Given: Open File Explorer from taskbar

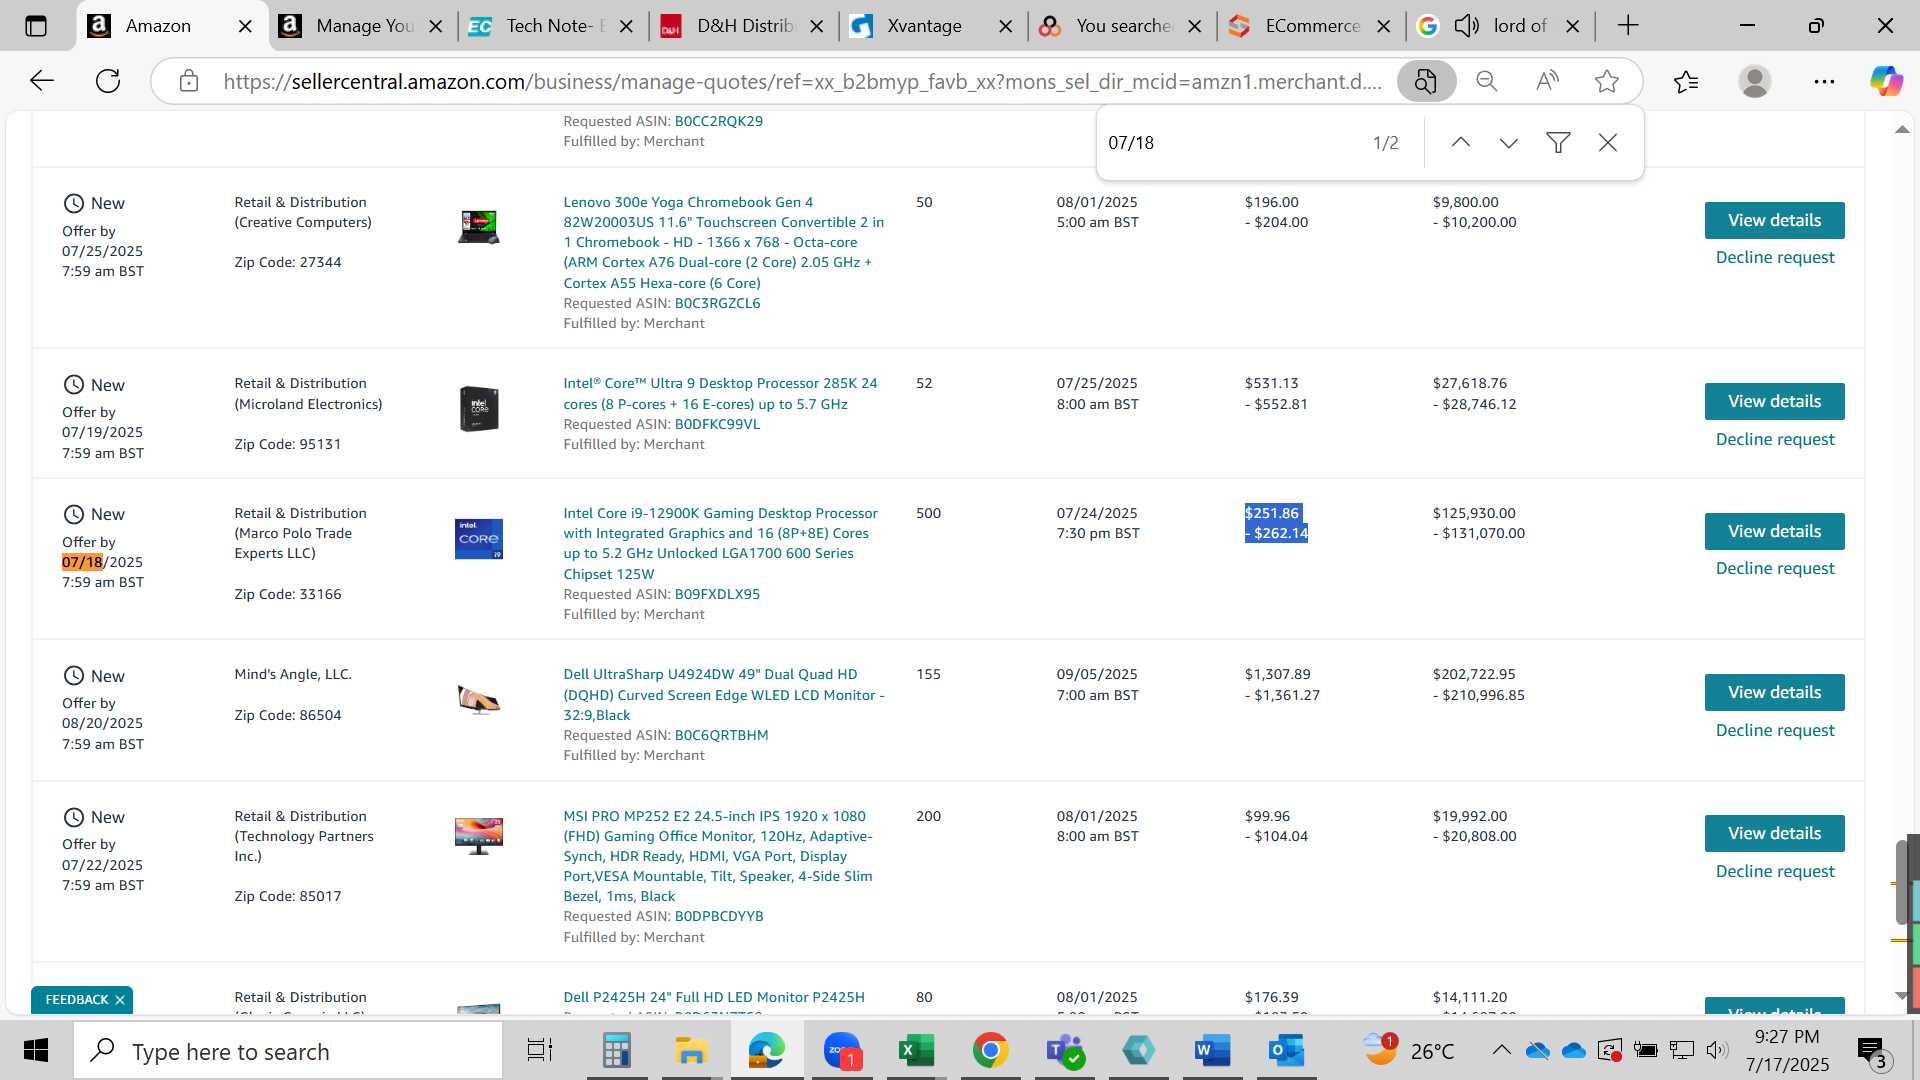Looking at the screenshot, I should pos(690,1051).
